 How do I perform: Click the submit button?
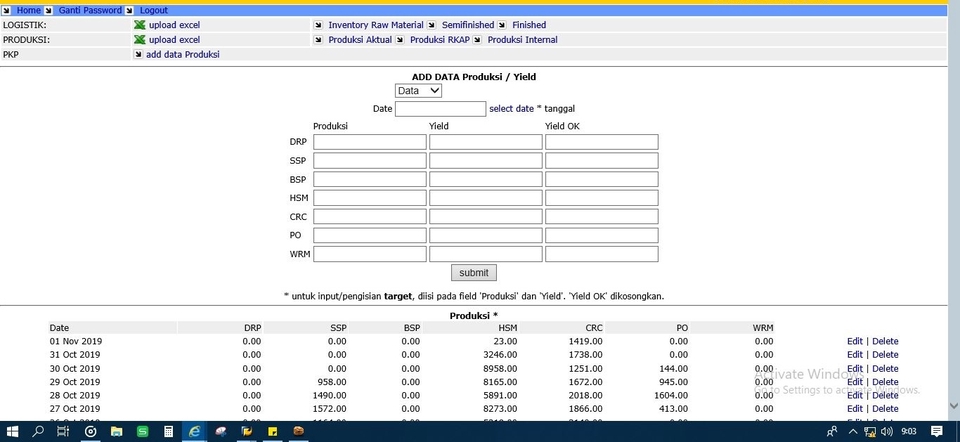click(474, 272)
